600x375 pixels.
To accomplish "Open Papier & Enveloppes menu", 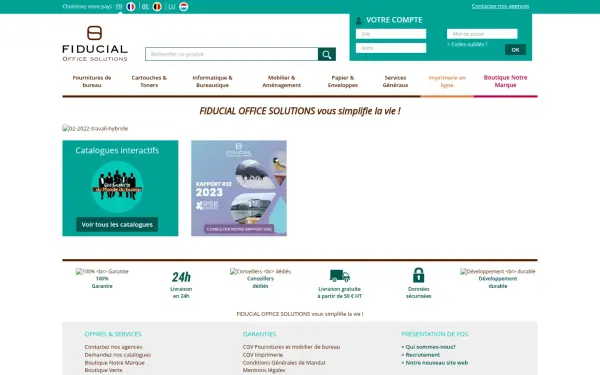I will (343, 82).
